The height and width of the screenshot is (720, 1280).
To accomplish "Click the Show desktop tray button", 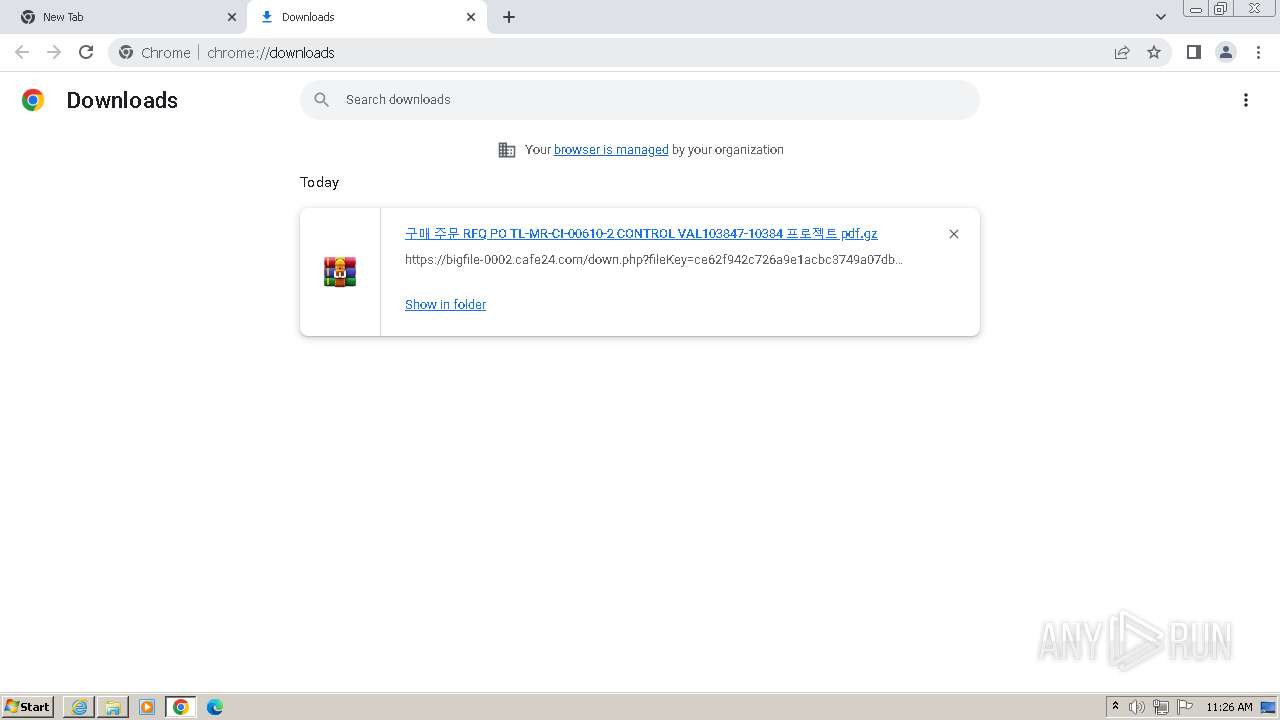I will [1269, 707].
